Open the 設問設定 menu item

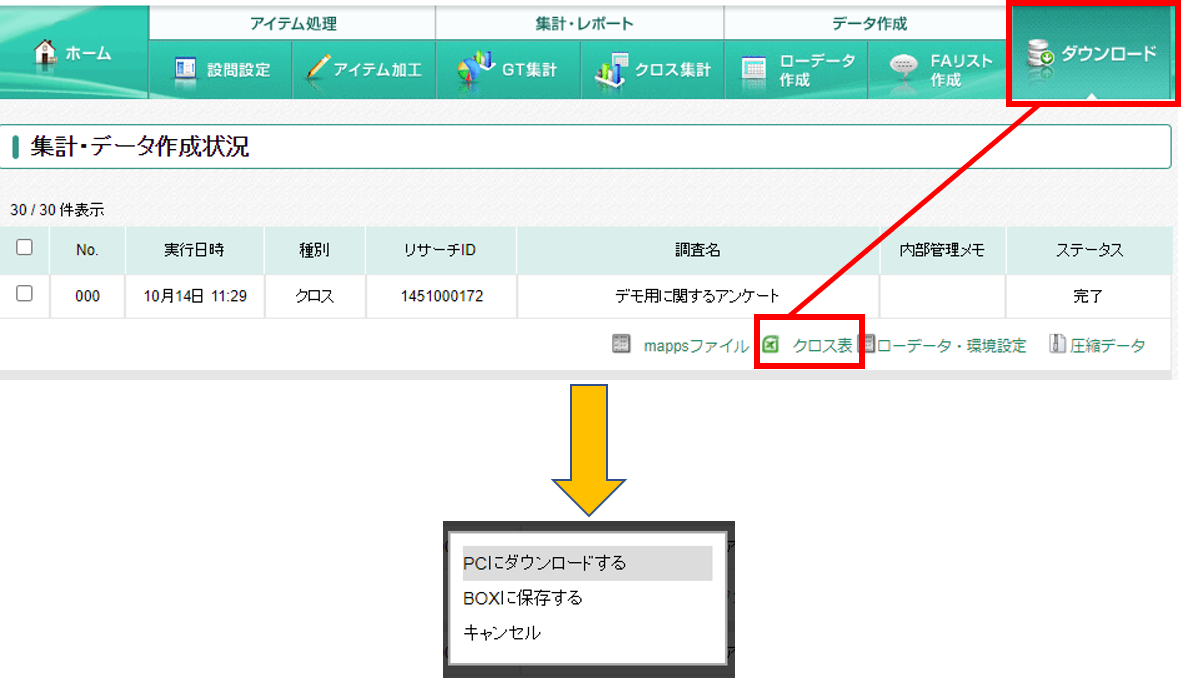221,69
